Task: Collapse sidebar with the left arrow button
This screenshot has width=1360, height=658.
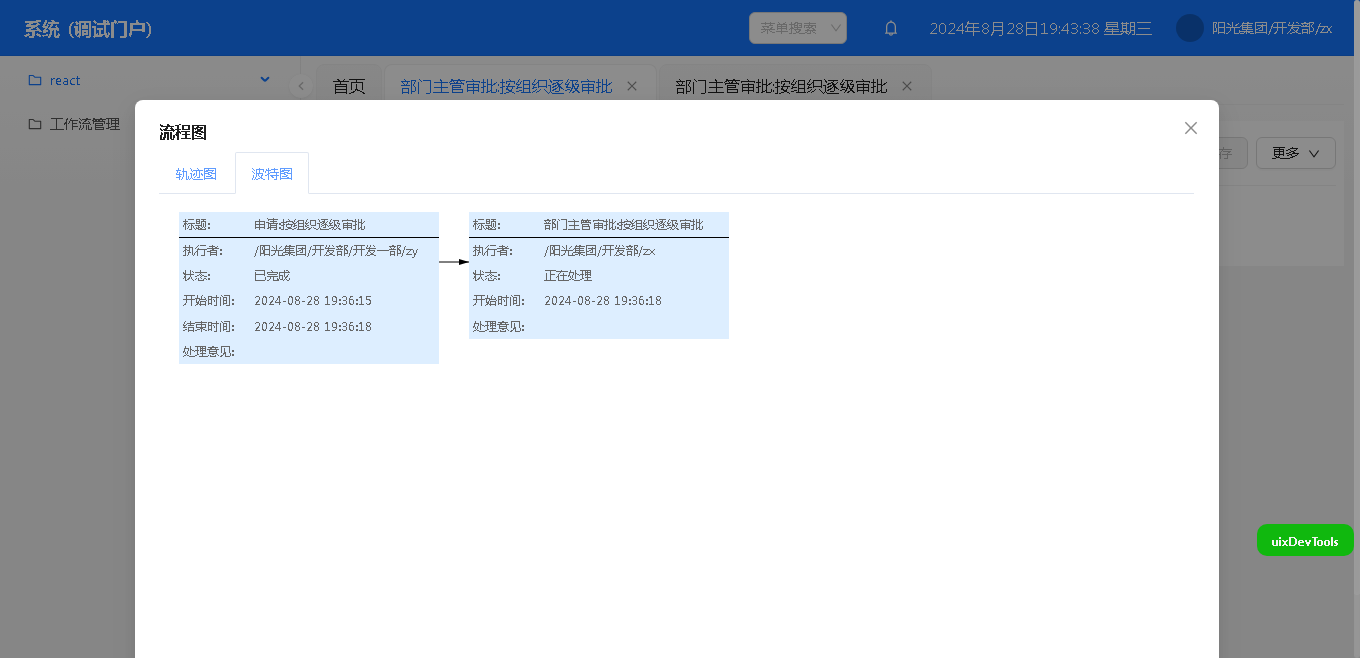Action: click(301, 86)
